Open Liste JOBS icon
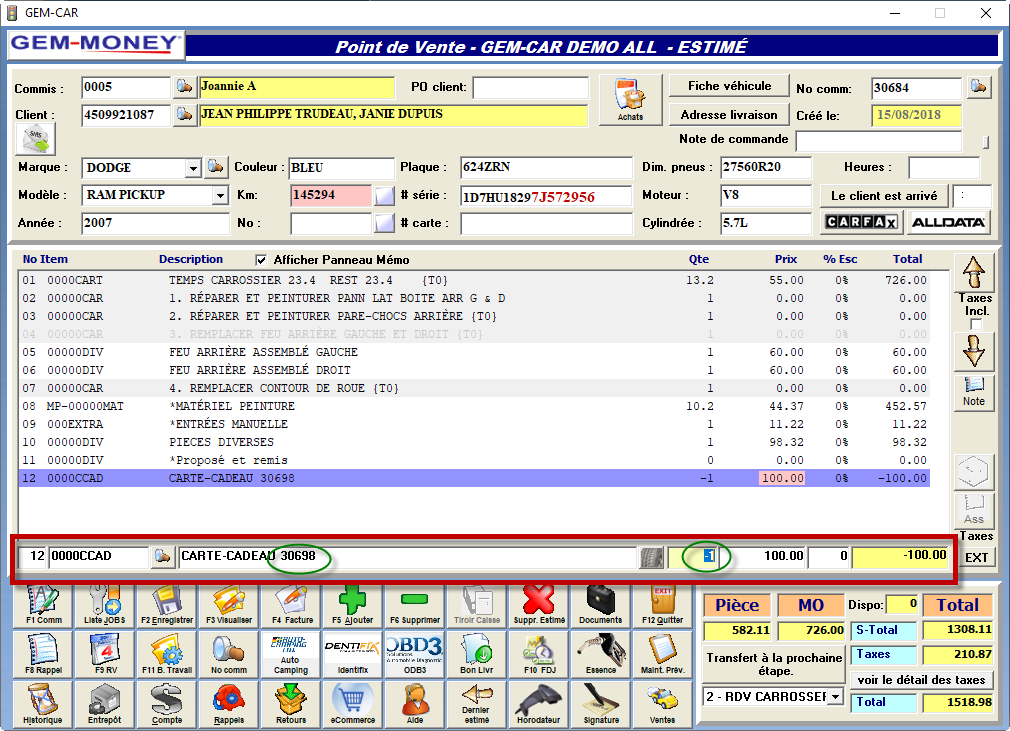Viewport: 1010px width, 731px height. 104,605
